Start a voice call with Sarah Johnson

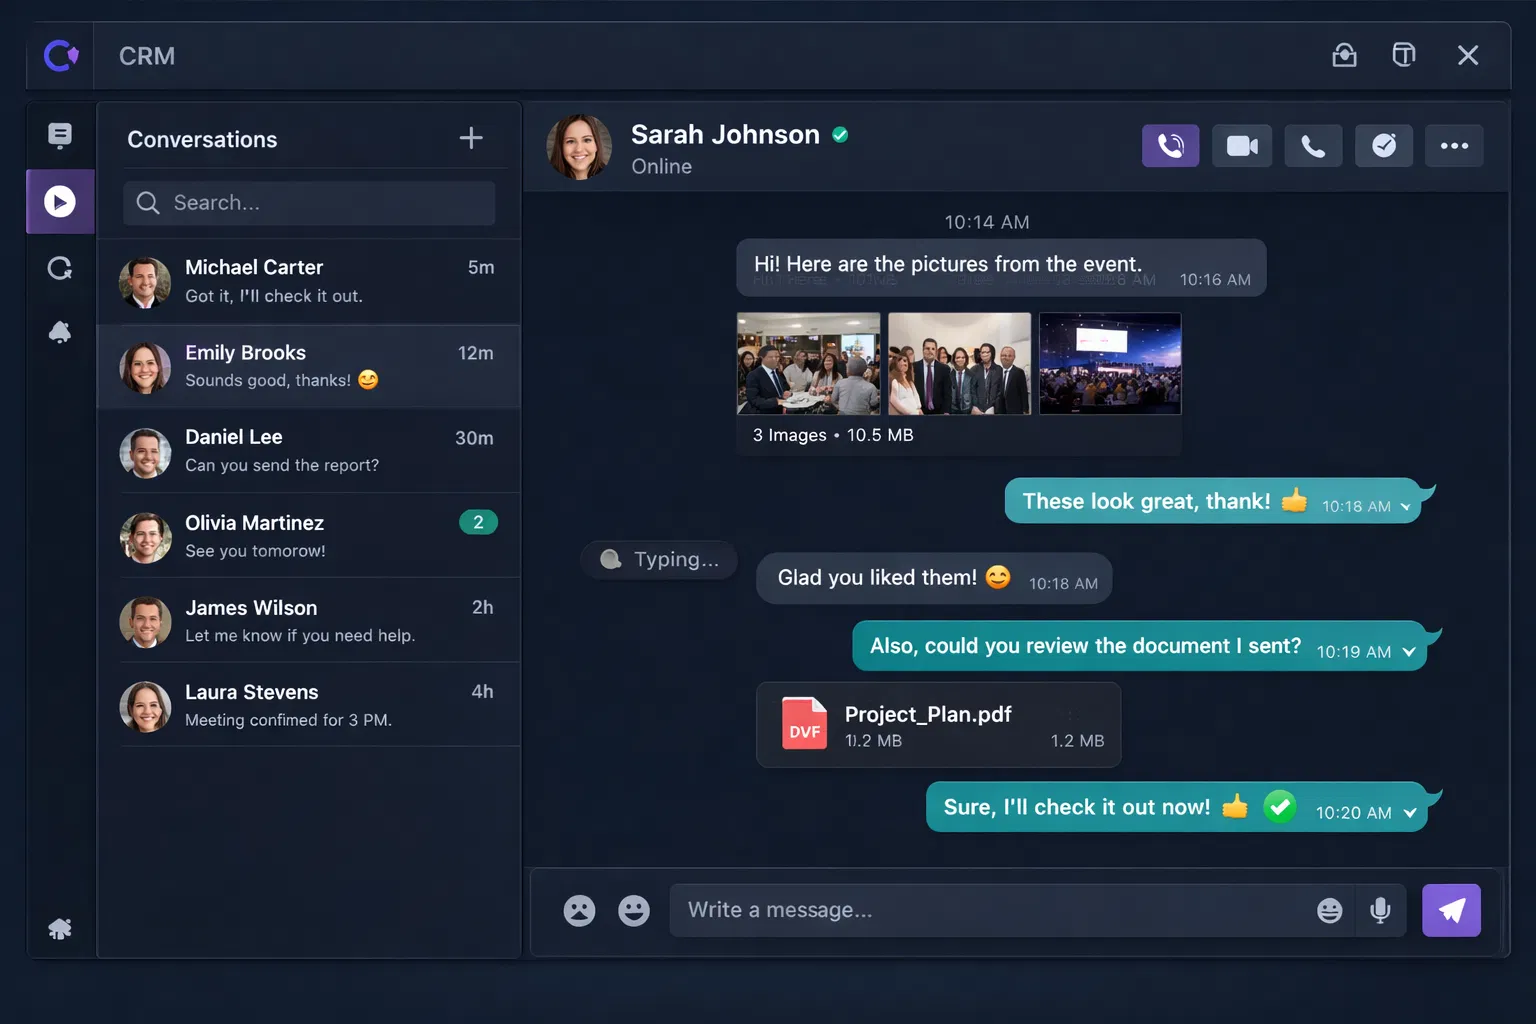[1170, 145]
